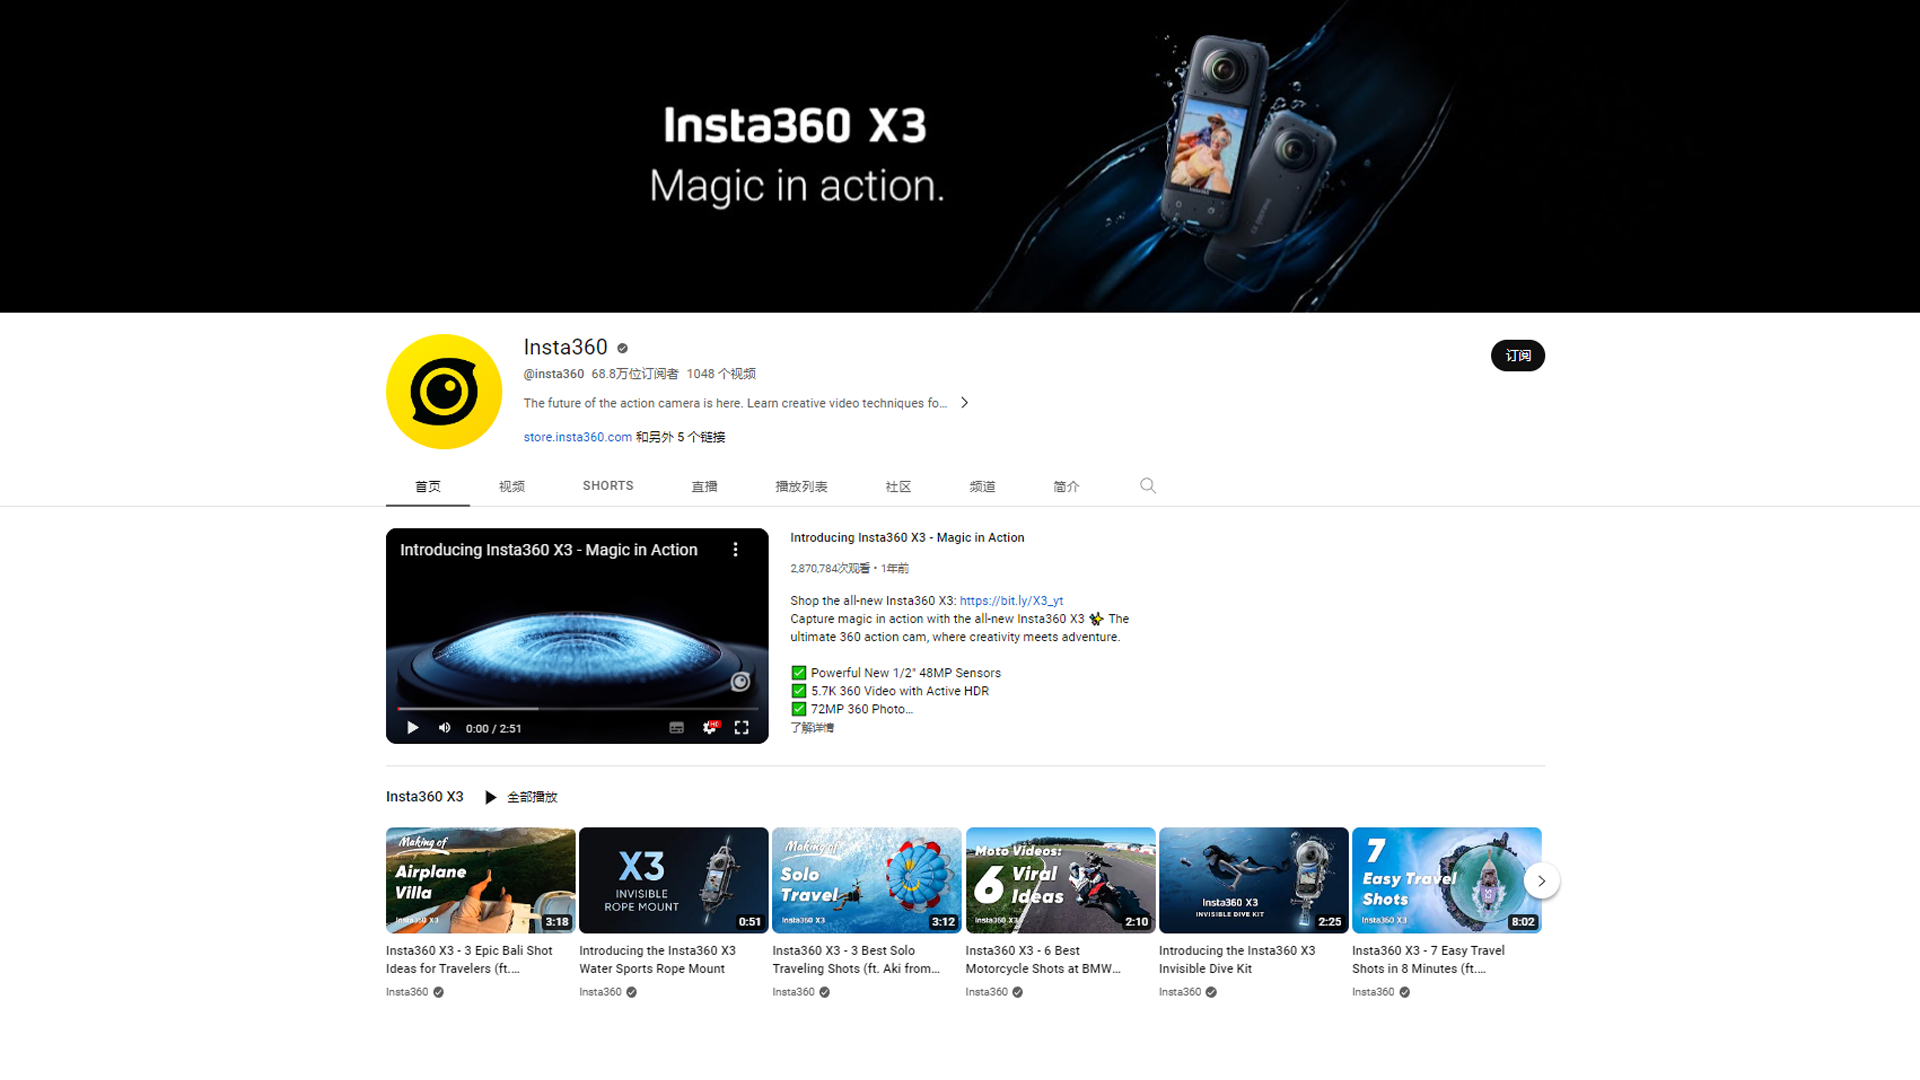Screen dimensions: 1920x1080
Task: Click the verified badge next to Insta360
Action: (x=621, y=348)
